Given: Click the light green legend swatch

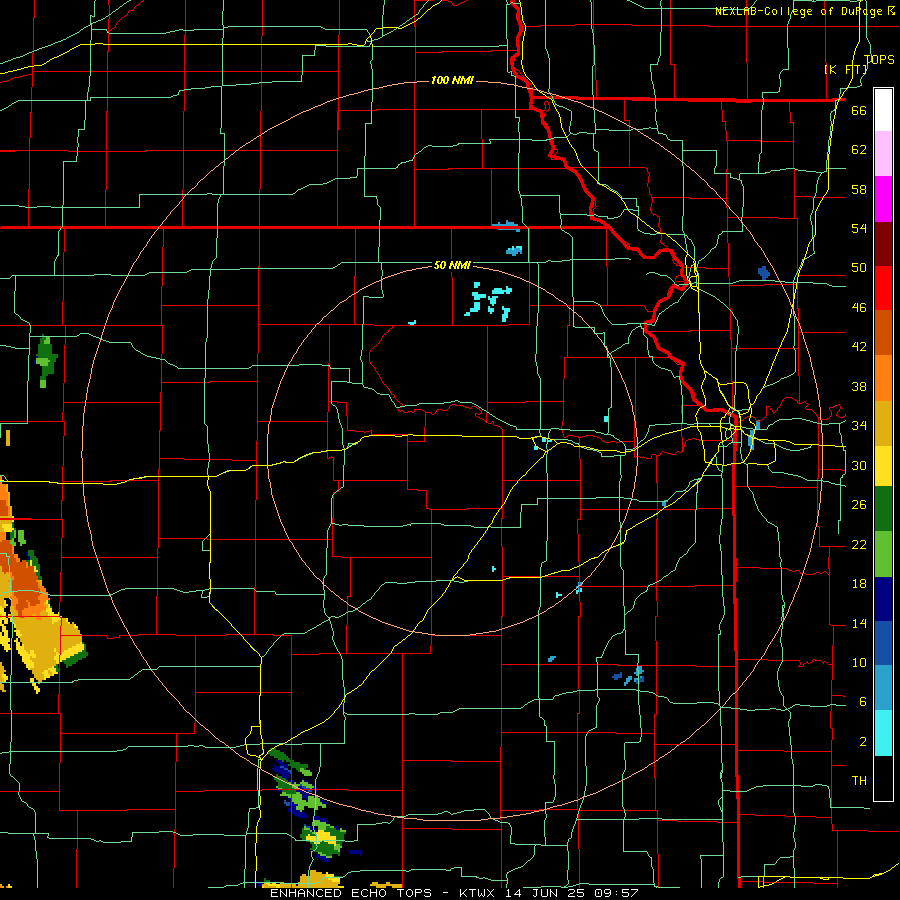Looking at the screenshot, I should (883, 554).
